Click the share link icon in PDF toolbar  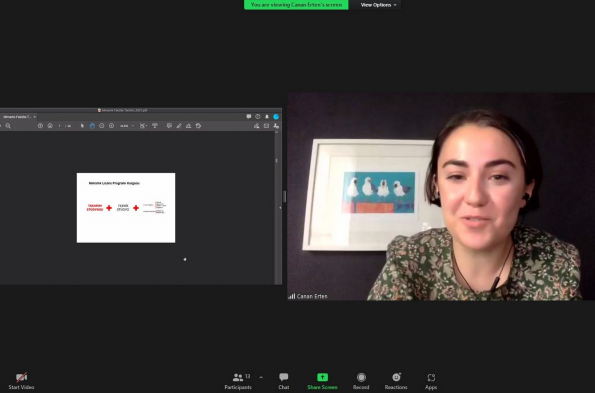point(257,126)
